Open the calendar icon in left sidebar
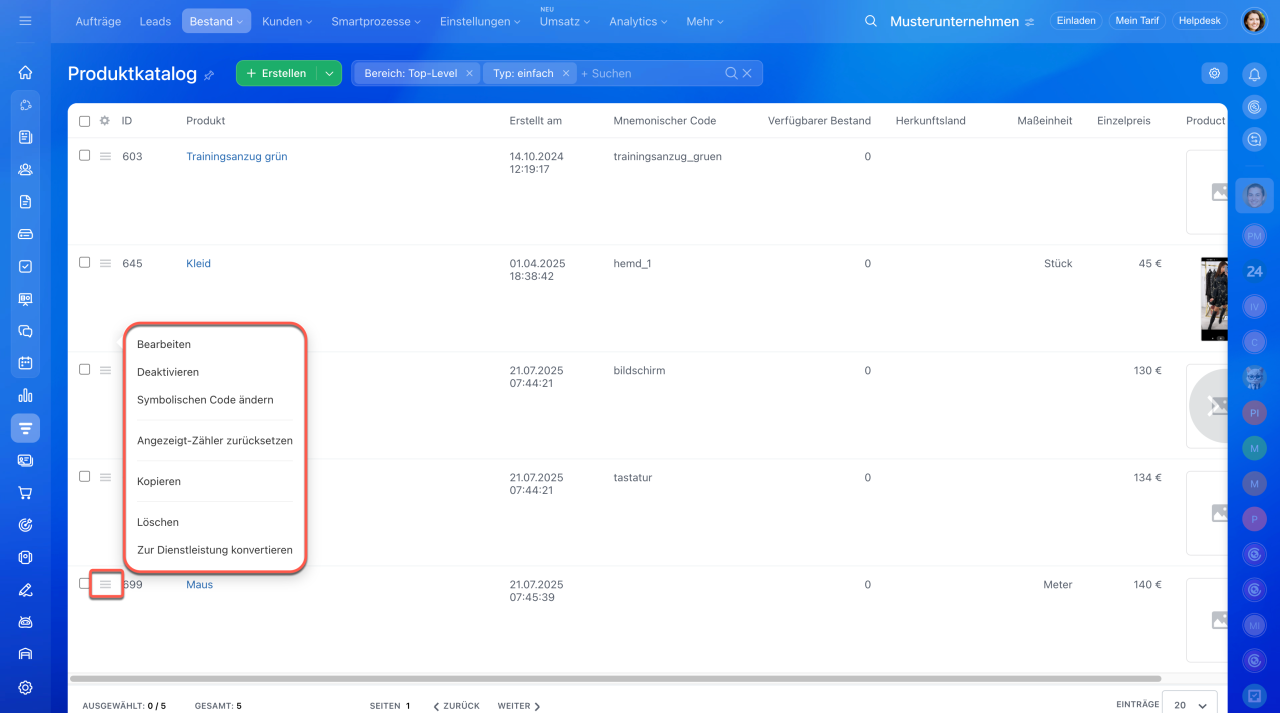Viewport: 1280px width, 713px height. click(25, 362)
